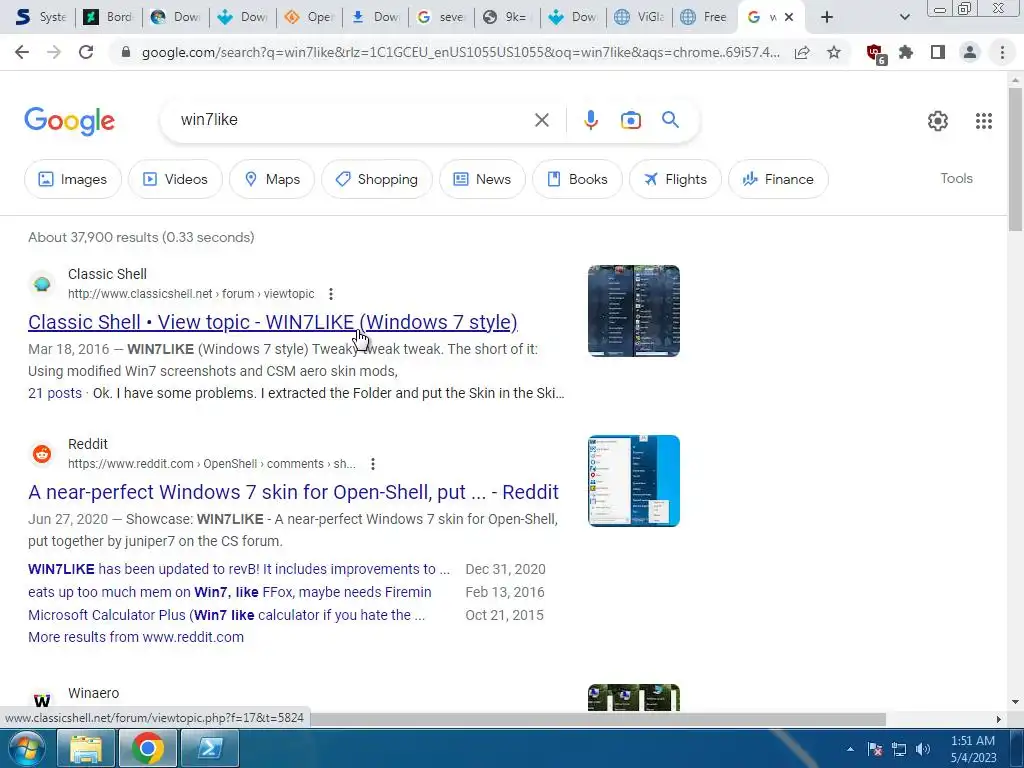This screenshot has width=1024, height=768.
Task: Open PowerShell from the taskbar
Action: coord(210,748)
